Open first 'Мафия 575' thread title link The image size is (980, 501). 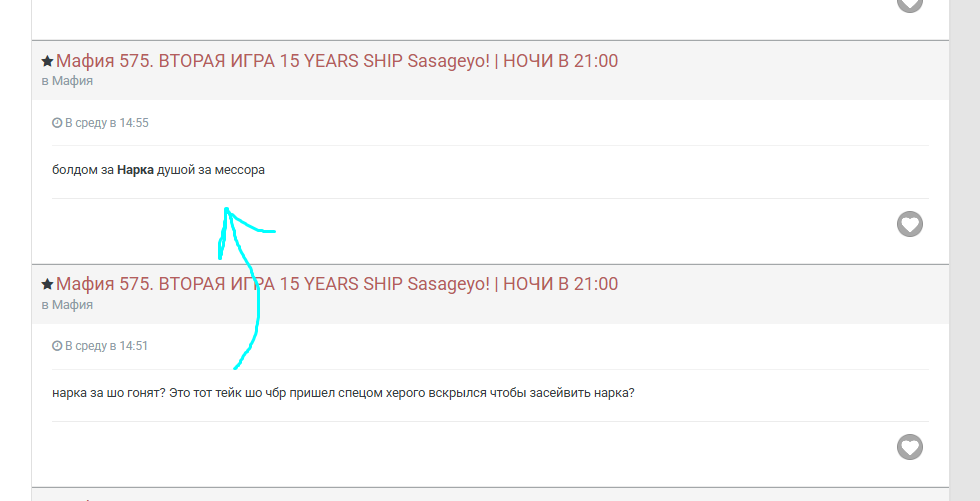pos(337,61)
